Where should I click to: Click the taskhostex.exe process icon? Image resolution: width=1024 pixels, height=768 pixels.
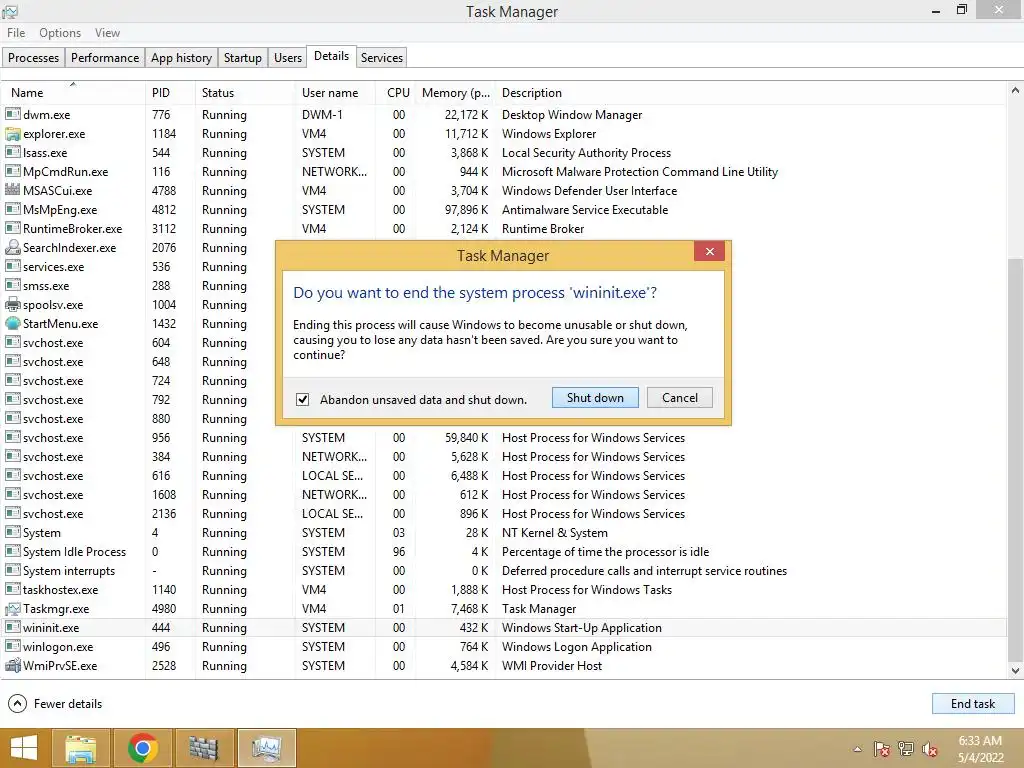(x=12, y=590)
